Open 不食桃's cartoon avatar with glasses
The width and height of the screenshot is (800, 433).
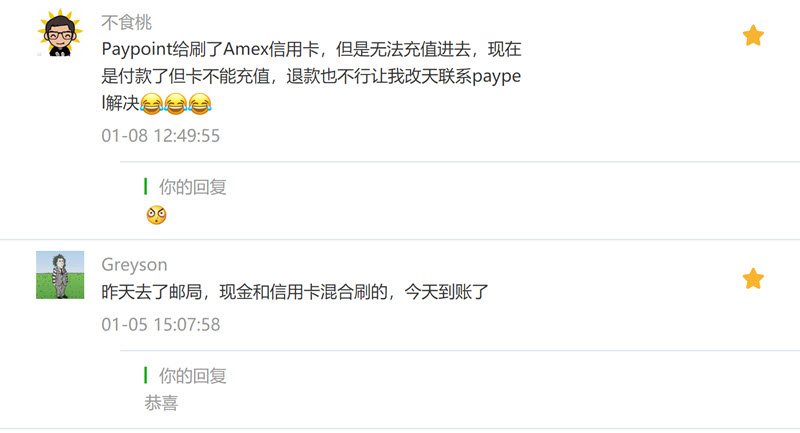60,33
